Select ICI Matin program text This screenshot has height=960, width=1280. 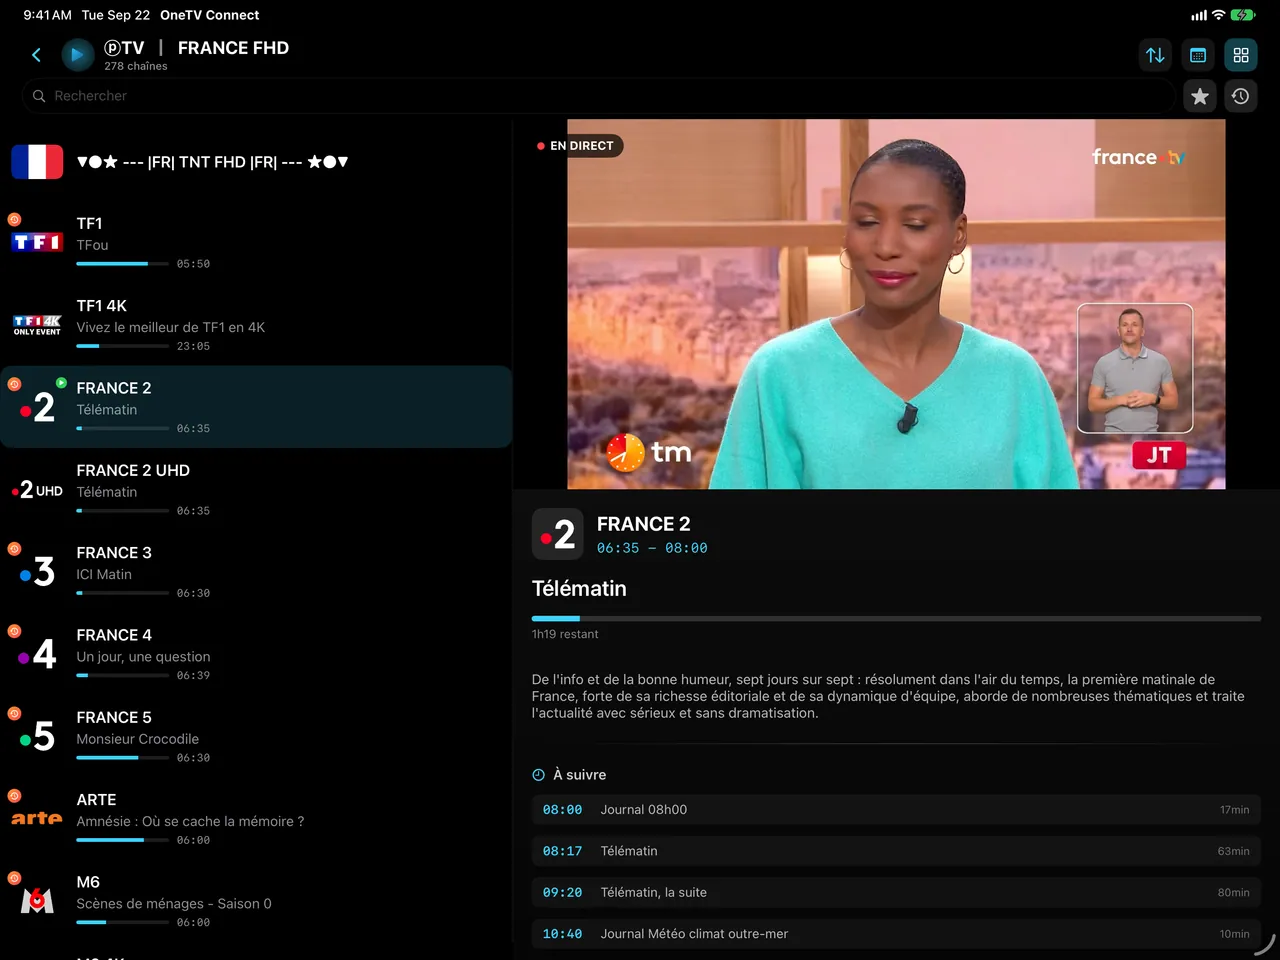point(104,575)
